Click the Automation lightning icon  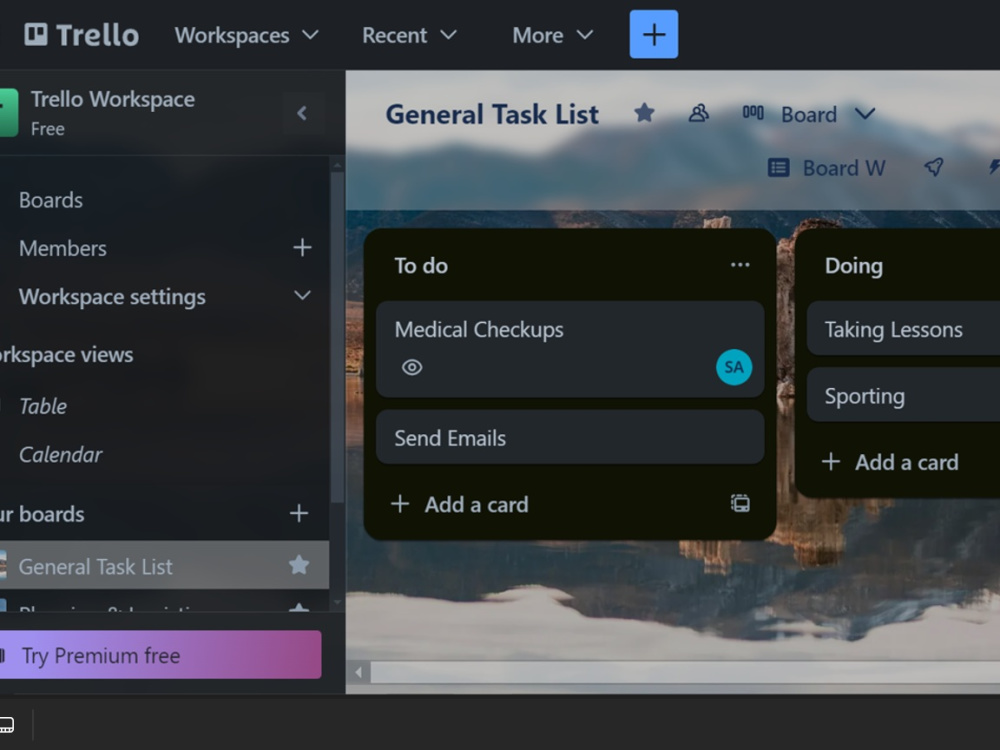tap(993, 168)
